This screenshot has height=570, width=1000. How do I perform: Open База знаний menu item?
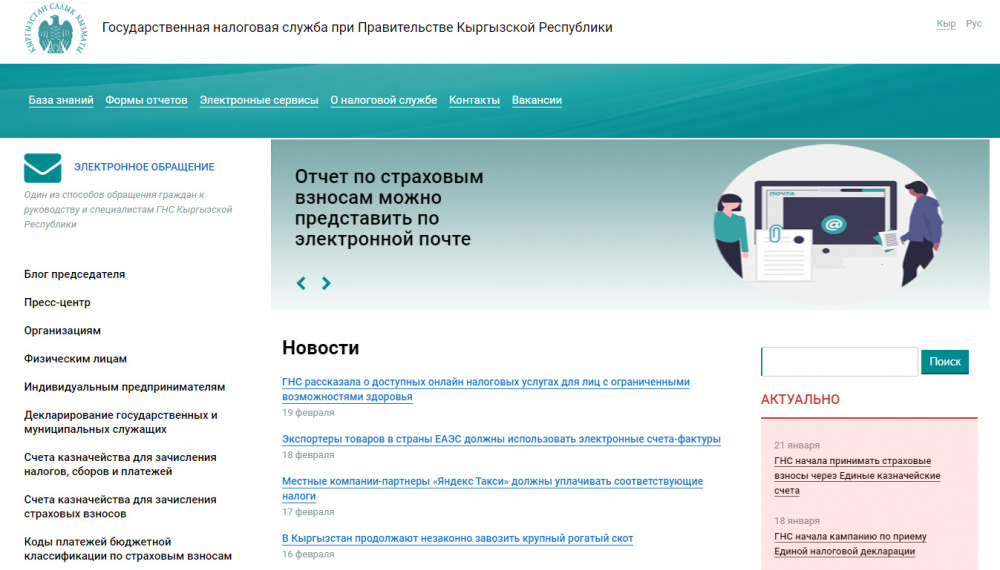[61, 100]
